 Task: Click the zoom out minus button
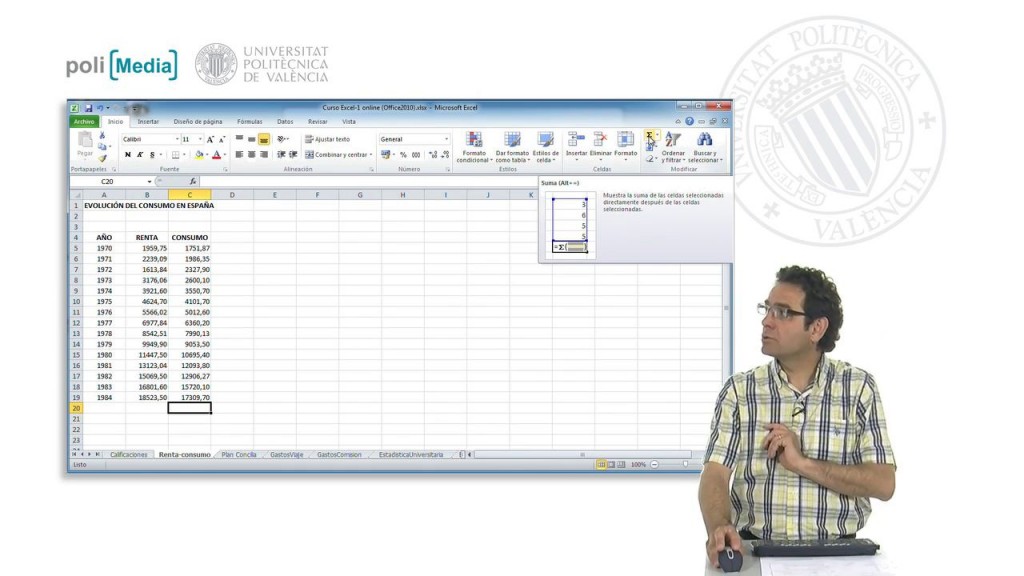pos(654,464)
